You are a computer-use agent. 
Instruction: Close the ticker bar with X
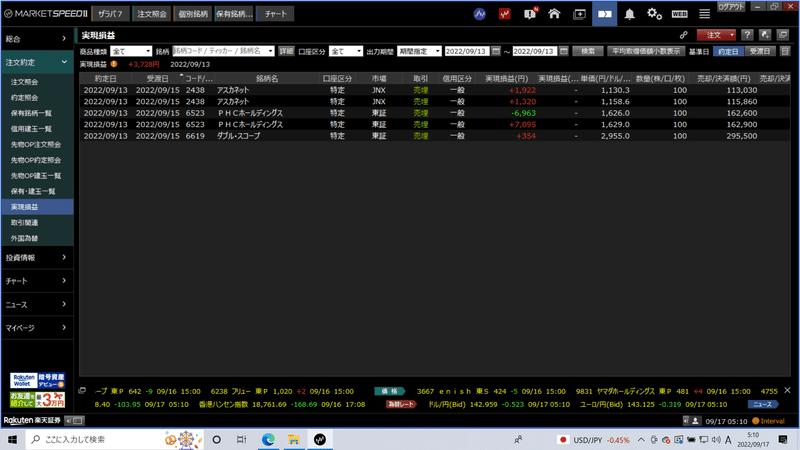(x=787, y=390)
